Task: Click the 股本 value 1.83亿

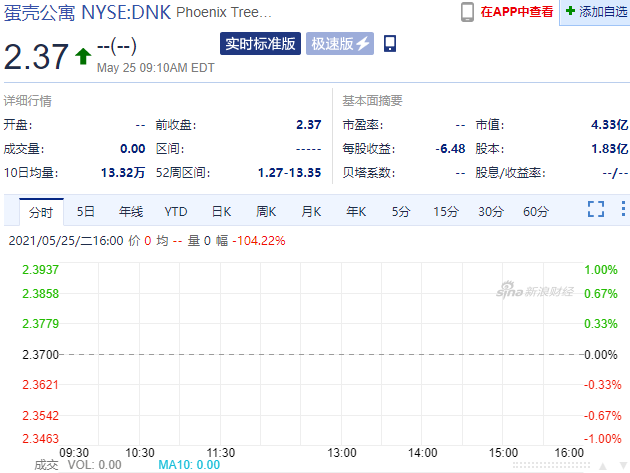Action: 610,149
